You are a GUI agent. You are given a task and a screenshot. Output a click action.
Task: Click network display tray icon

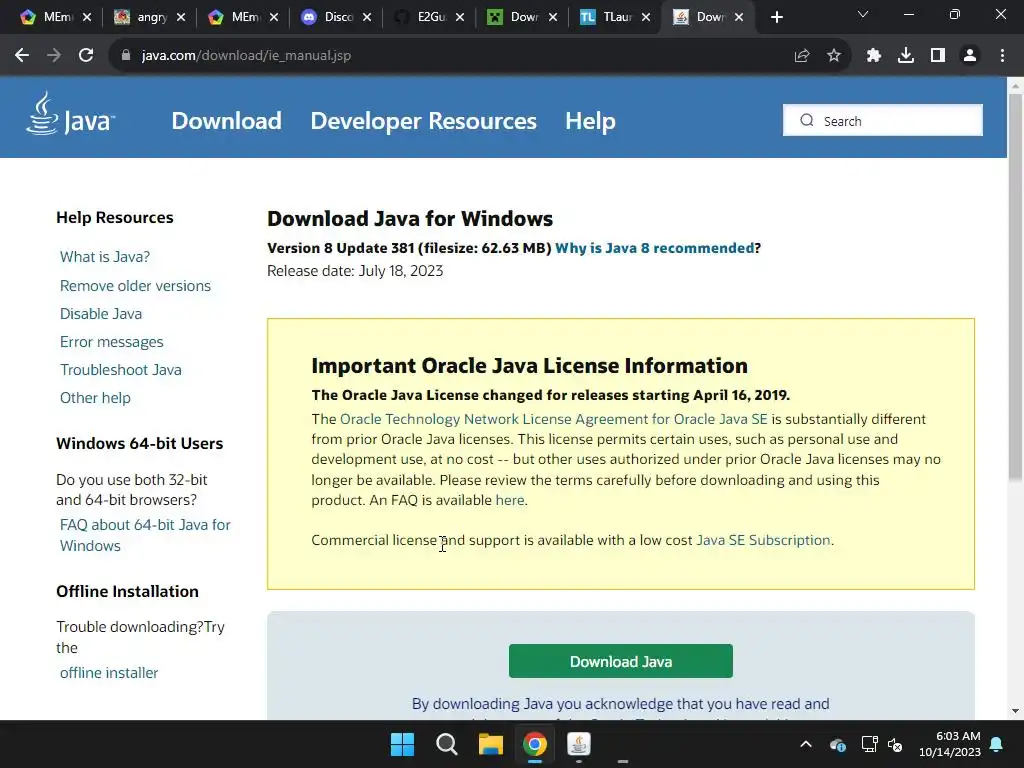pyautogui.click(x=869, y=744)
